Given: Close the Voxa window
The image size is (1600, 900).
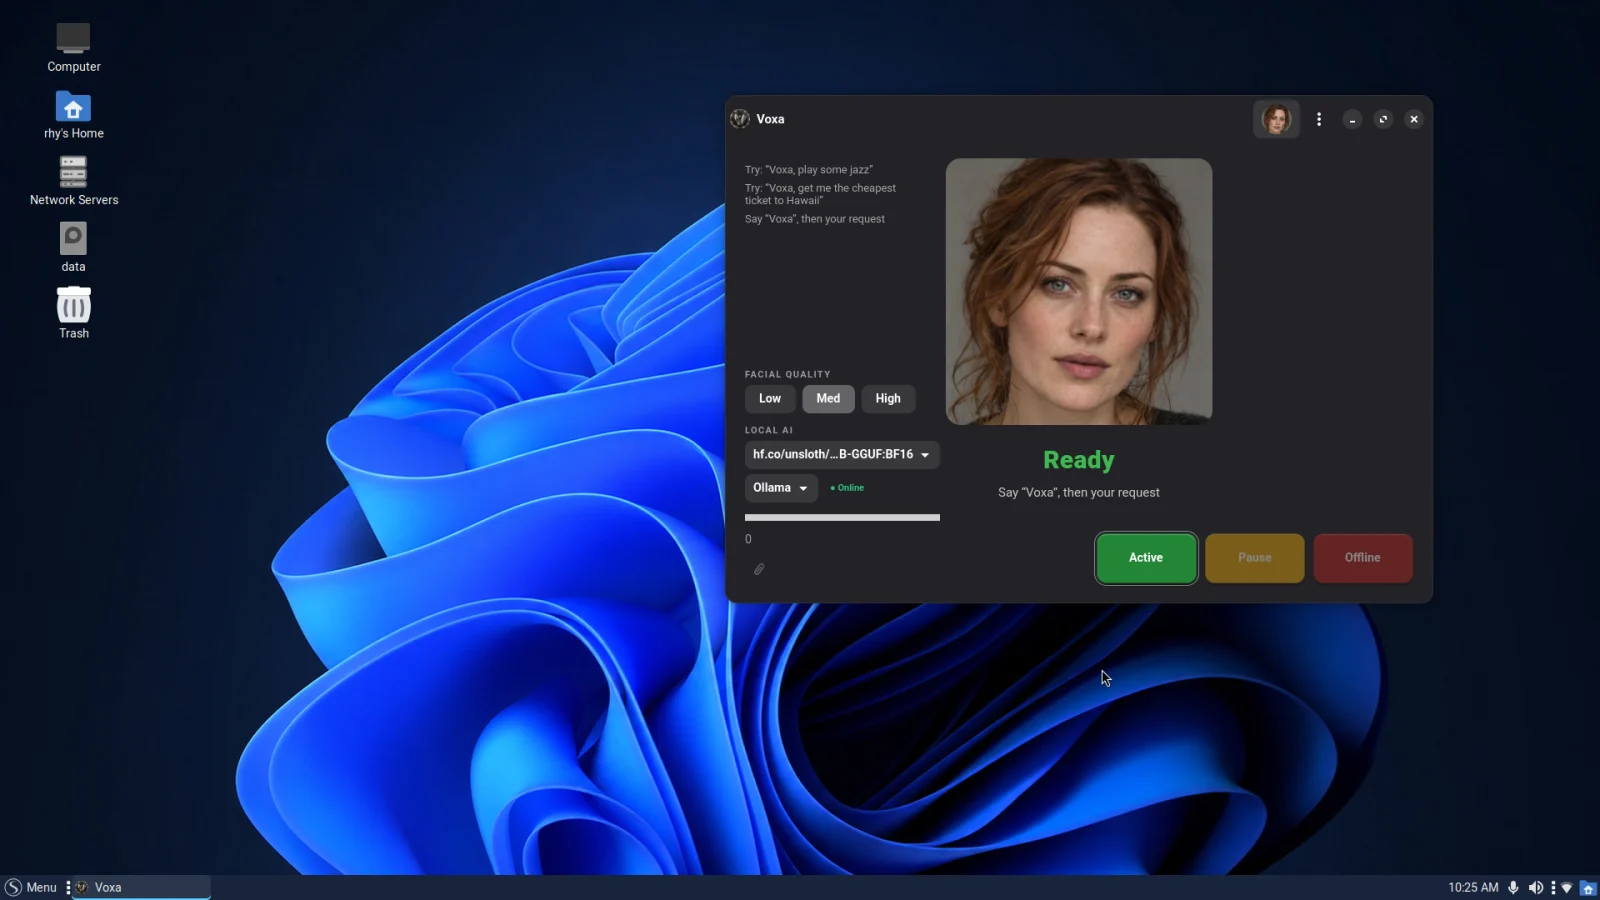Looking at the screenshot, I should [x=1414, y=119].
